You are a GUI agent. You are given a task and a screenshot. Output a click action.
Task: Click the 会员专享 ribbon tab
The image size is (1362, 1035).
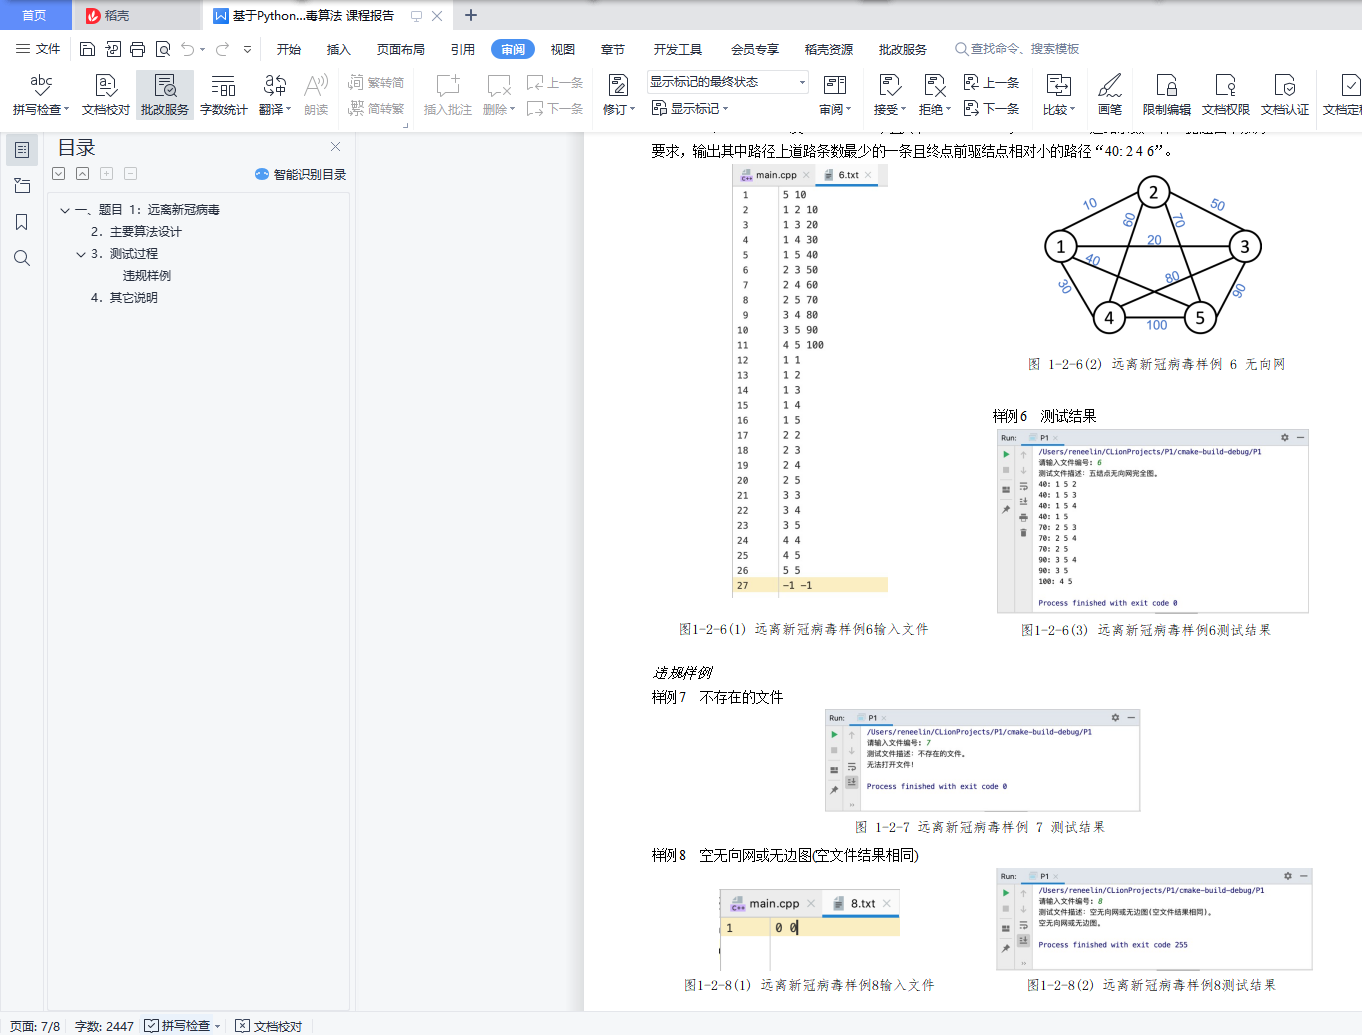click(755, 49)
